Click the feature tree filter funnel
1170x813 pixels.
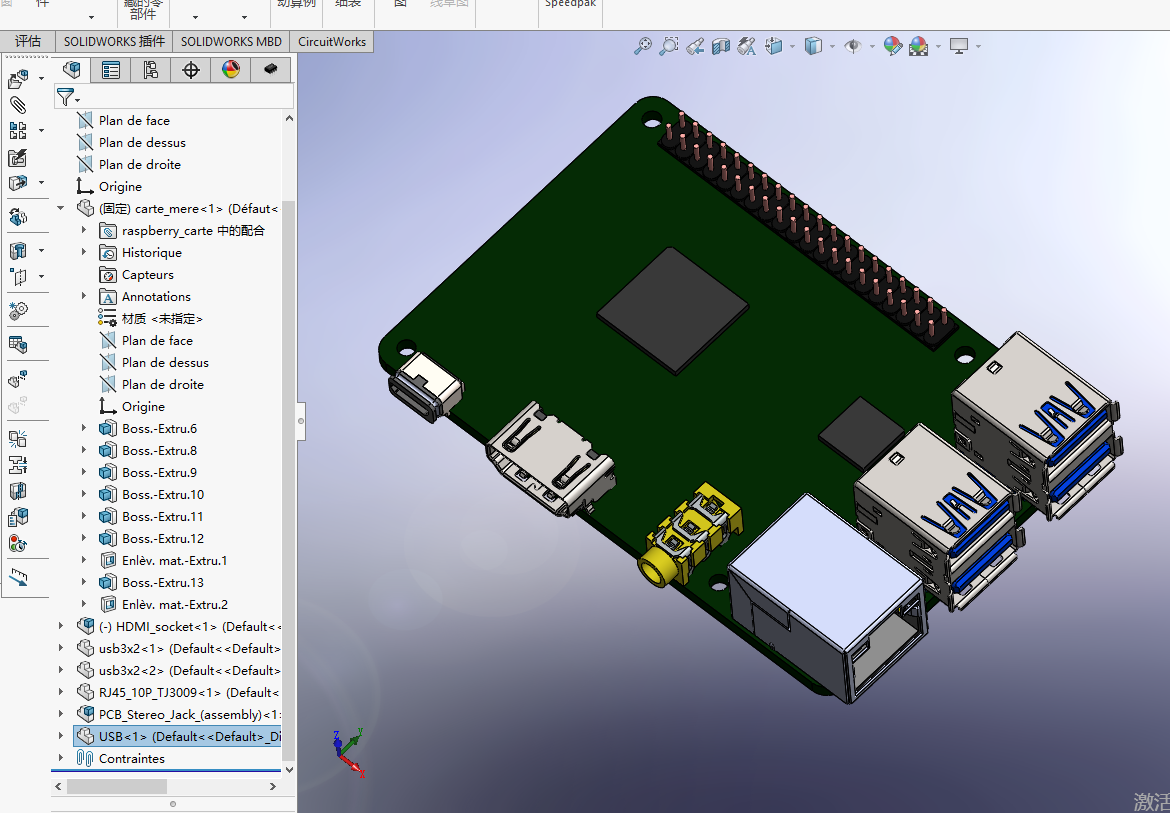pyautogui.click(x=66, y=97)
